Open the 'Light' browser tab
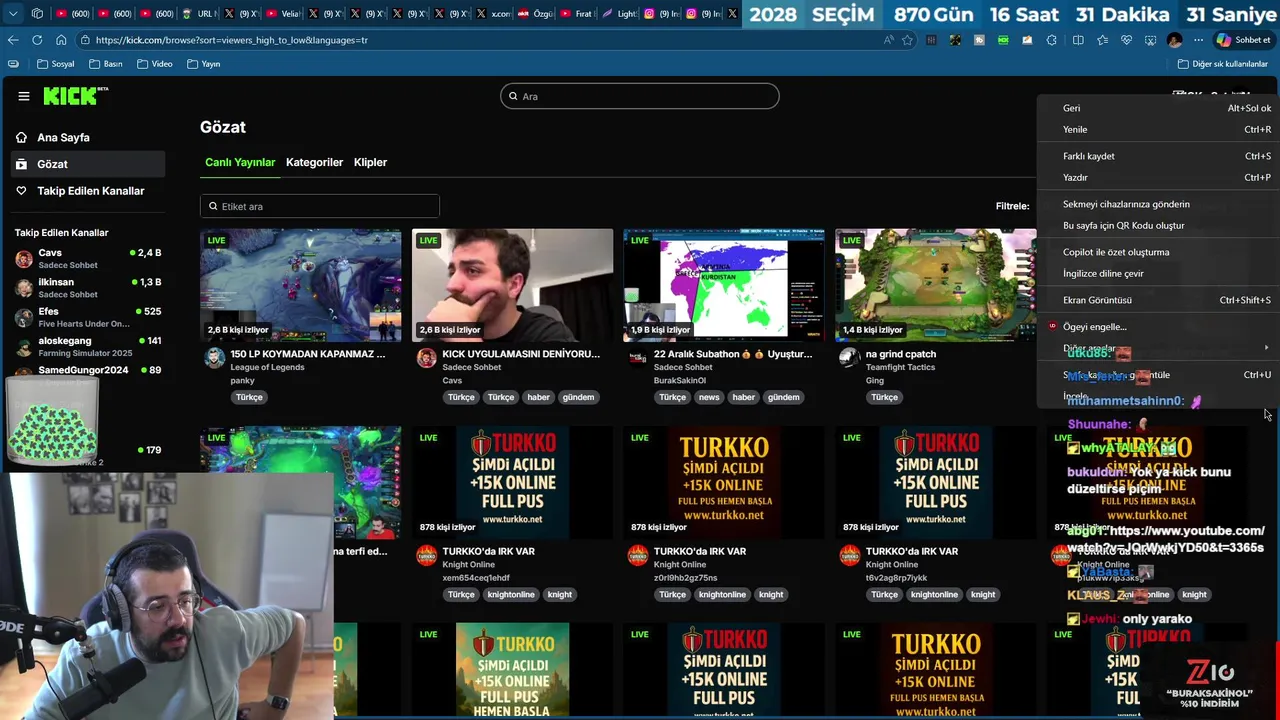Screen dimensions: 1280x720 619,14
